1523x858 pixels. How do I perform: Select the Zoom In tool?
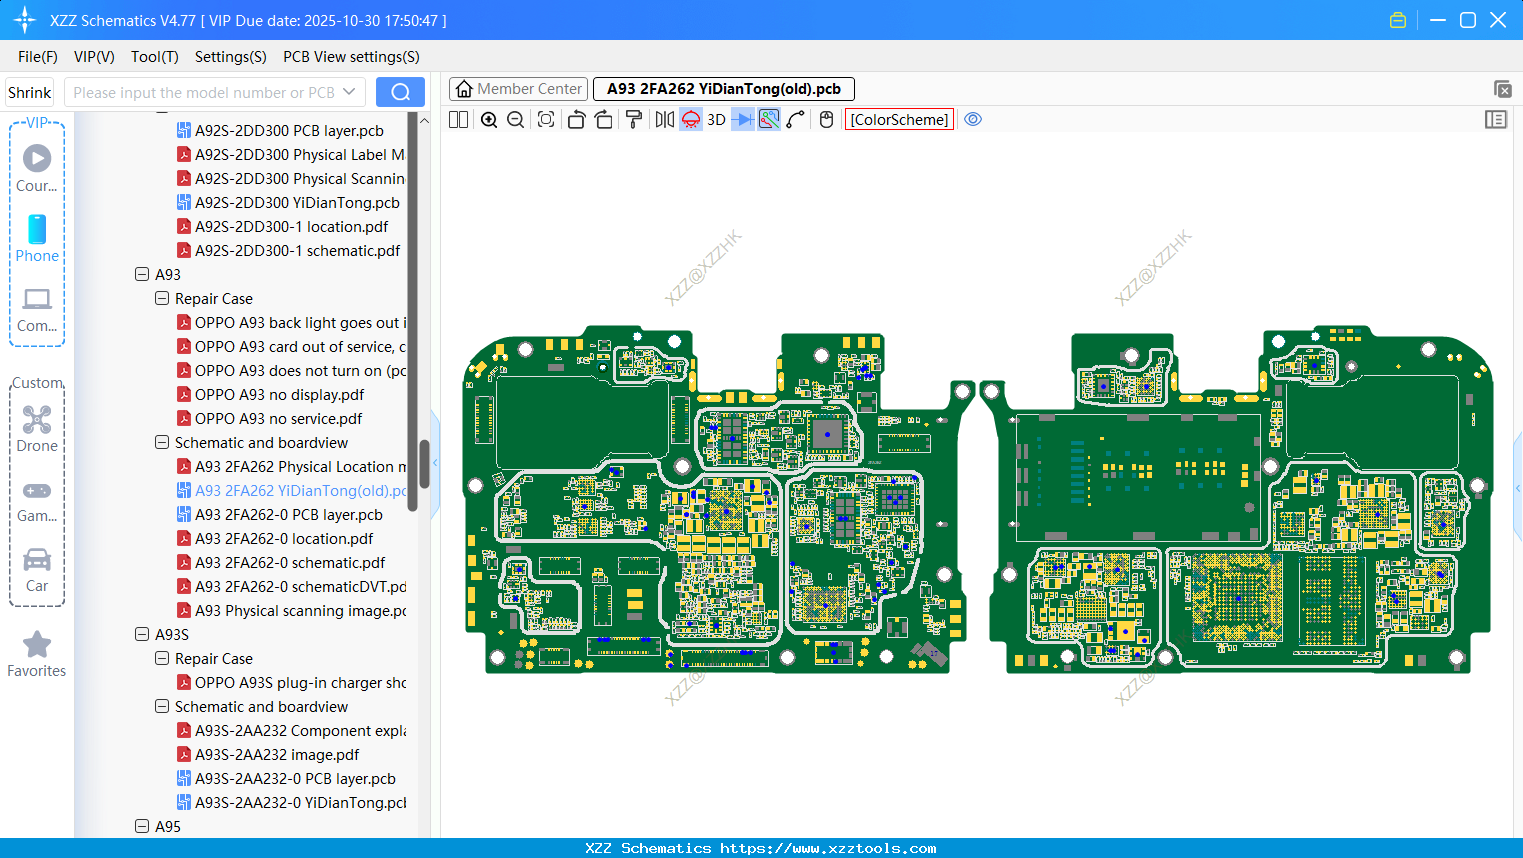(x=489, y=119)
